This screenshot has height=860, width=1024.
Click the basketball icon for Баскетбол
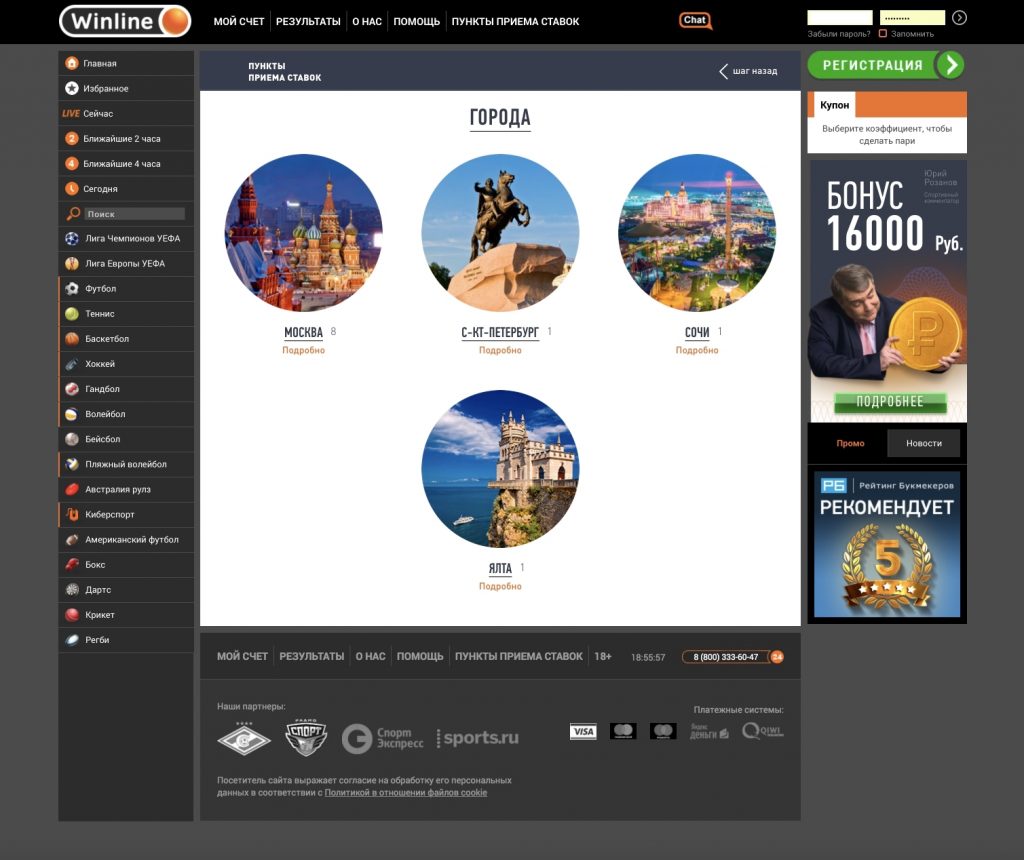click(x=72, y=339)
